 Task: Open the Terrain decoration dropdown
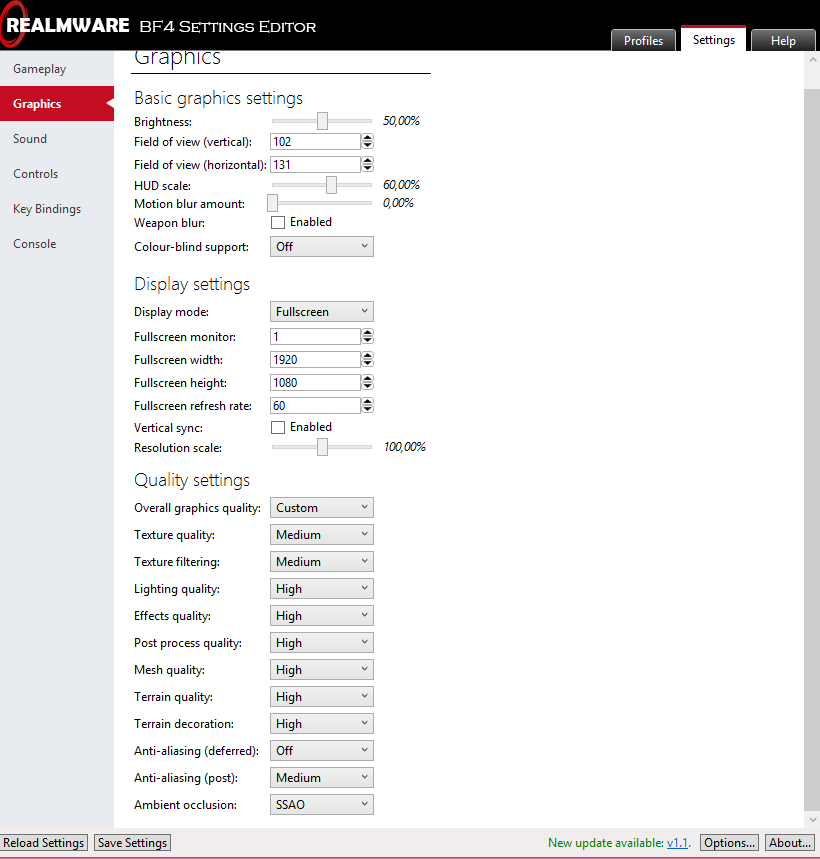[x=322, y=724]
